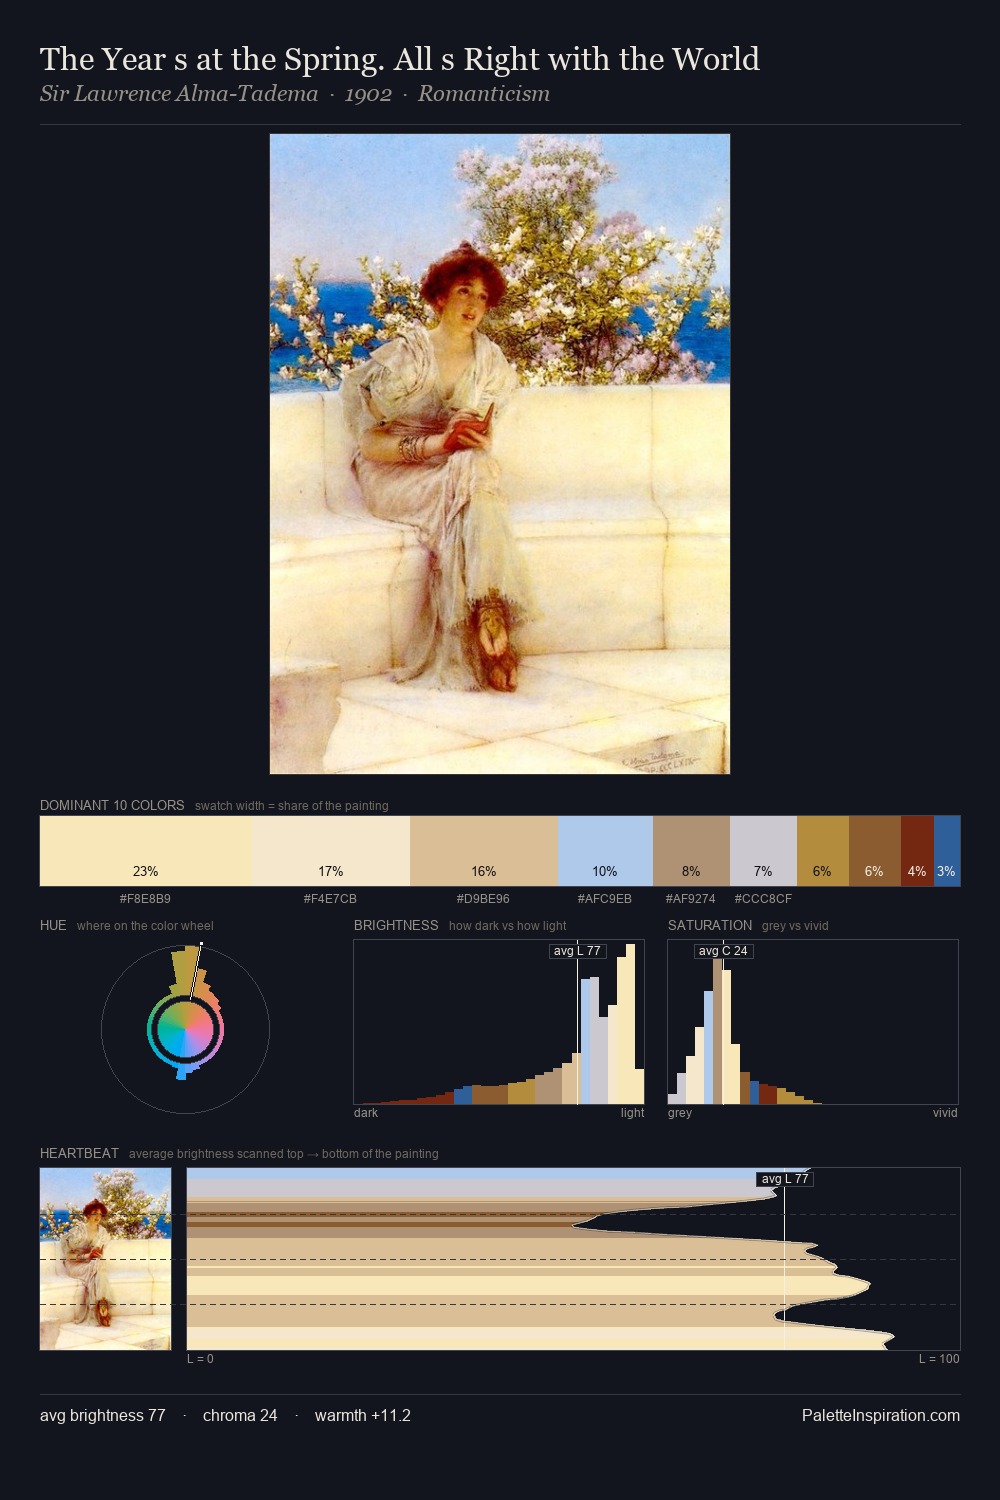Click 'where on the color wheel' caption
The width and height of the screenshot is (1000, 1500).
coord(145,926)
